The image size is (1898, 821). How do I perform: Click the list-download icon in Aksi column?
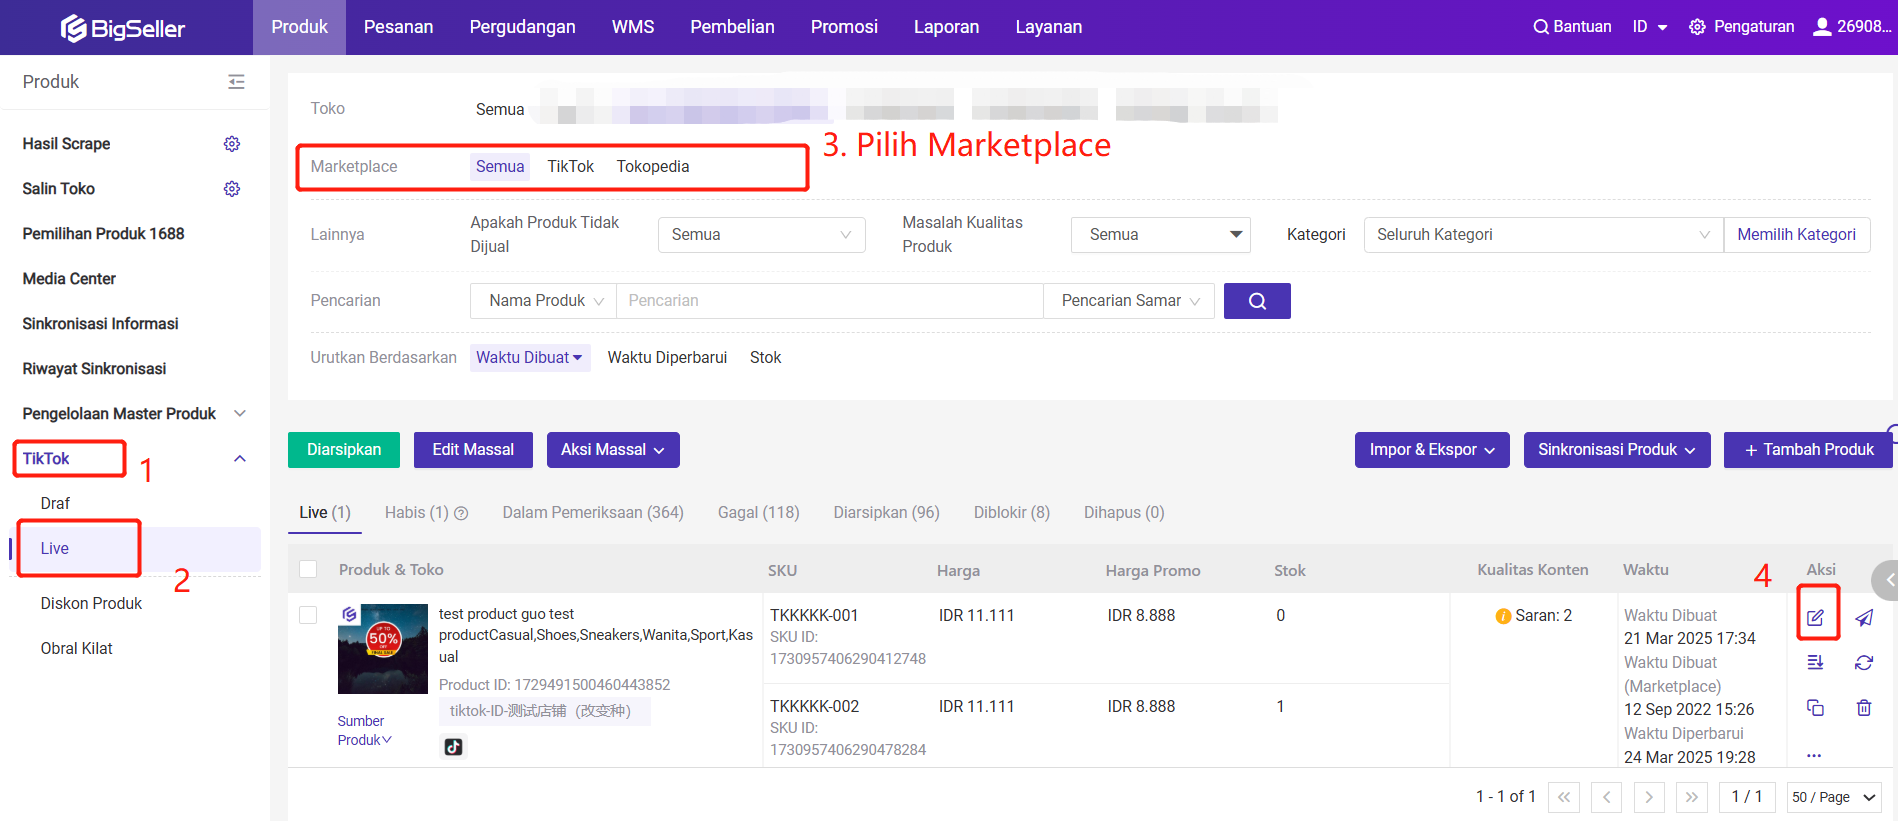pyautogui.click(x=1816, y=662)
